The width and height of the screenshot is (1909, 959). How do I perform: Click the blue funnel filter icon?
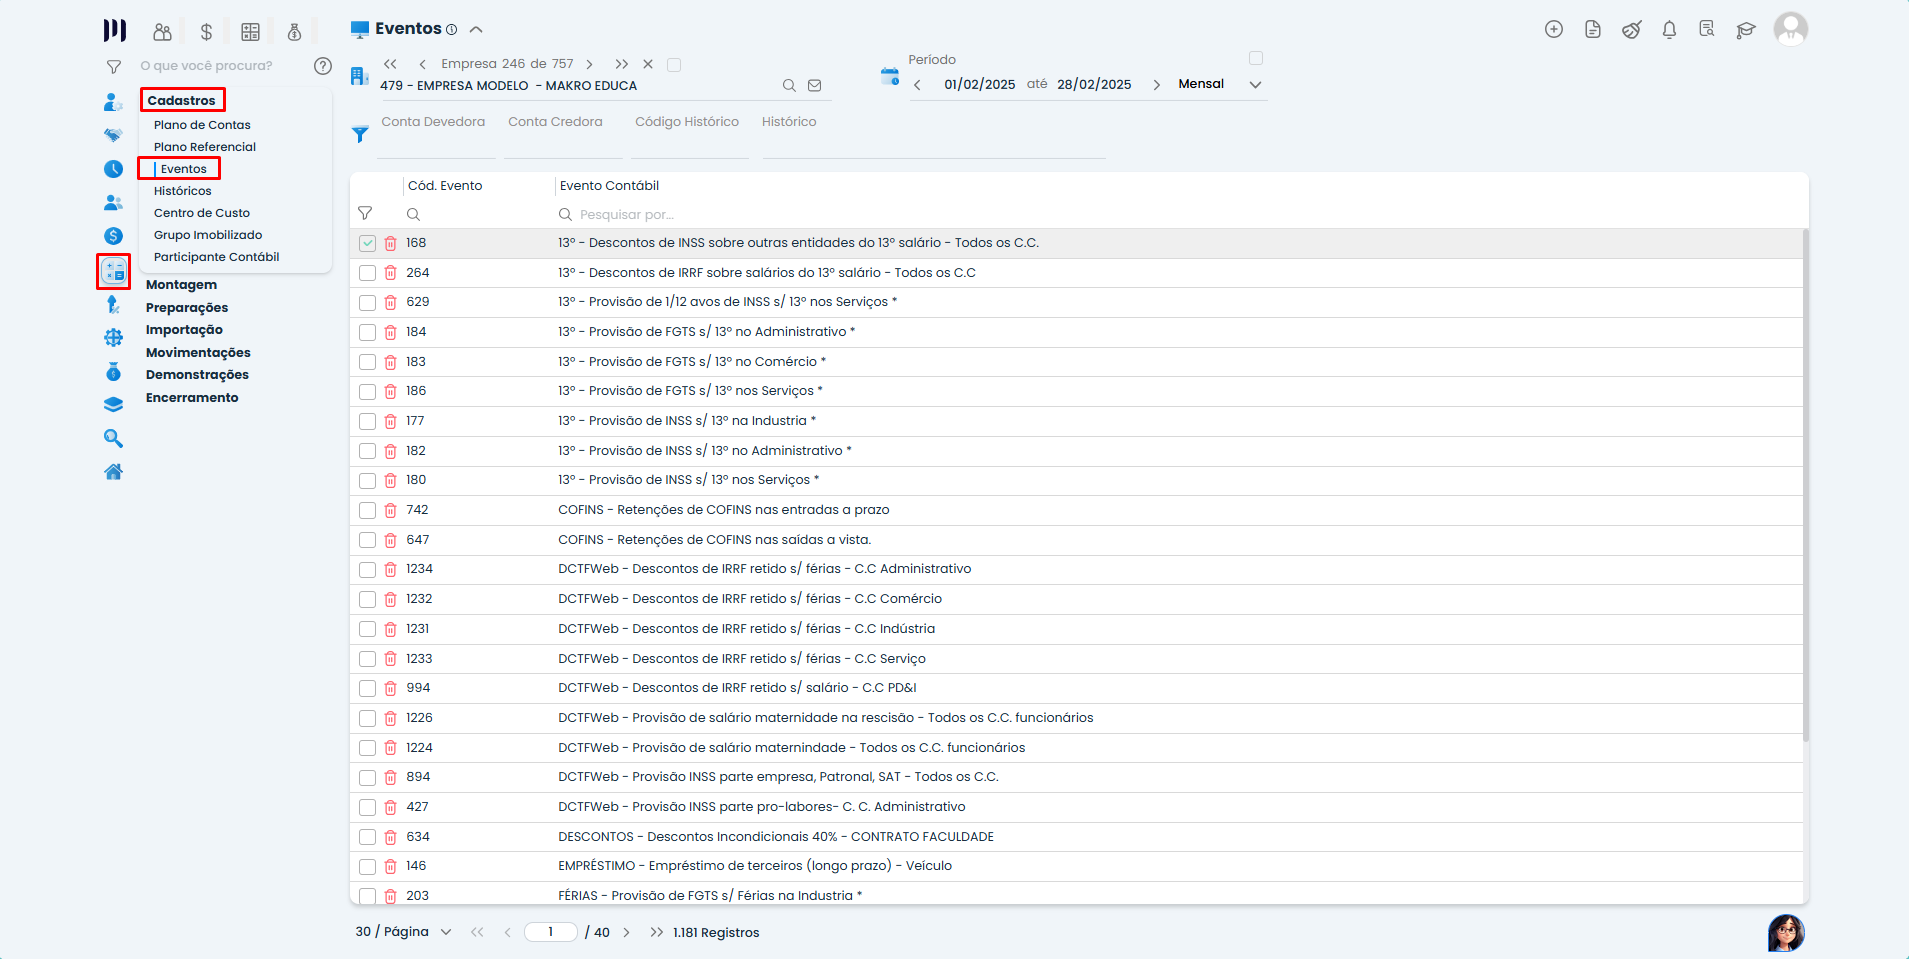[x=360, y=134]
